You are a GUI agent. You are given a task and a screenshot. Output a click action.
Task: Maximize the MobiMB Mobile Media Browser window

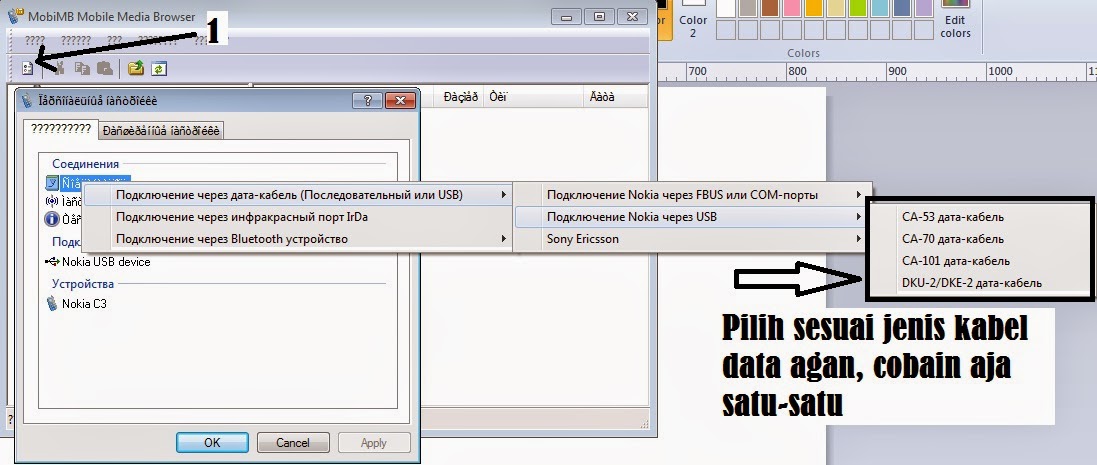click(600, 16)
